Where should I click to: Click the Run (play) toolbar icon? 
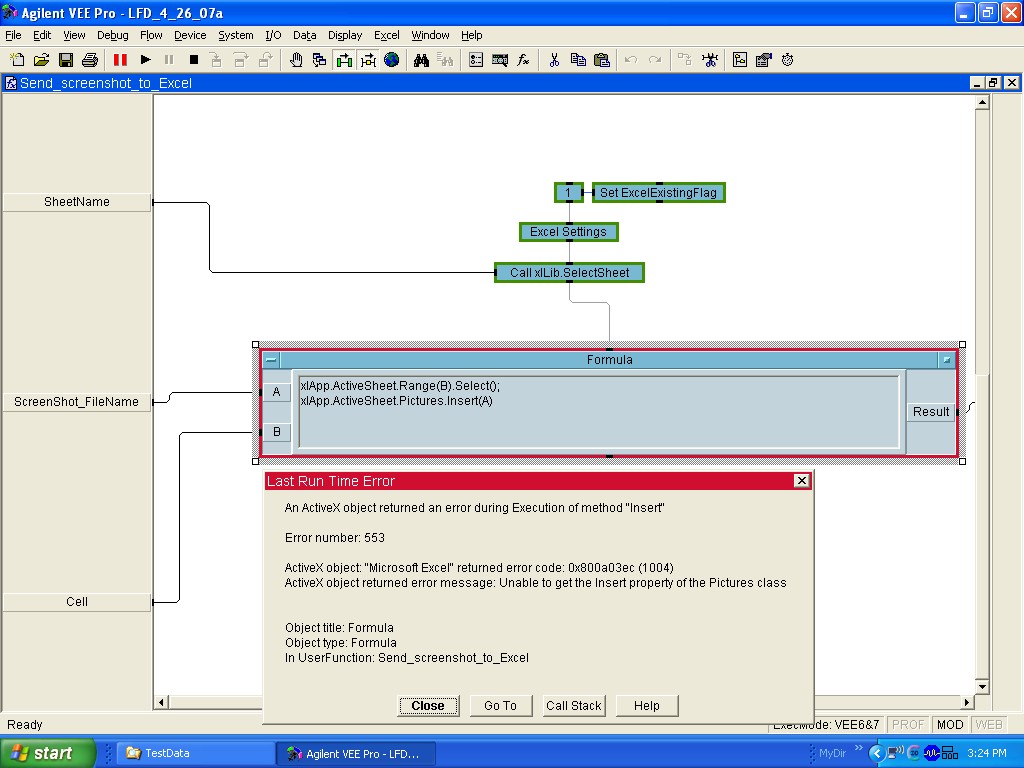145,60
